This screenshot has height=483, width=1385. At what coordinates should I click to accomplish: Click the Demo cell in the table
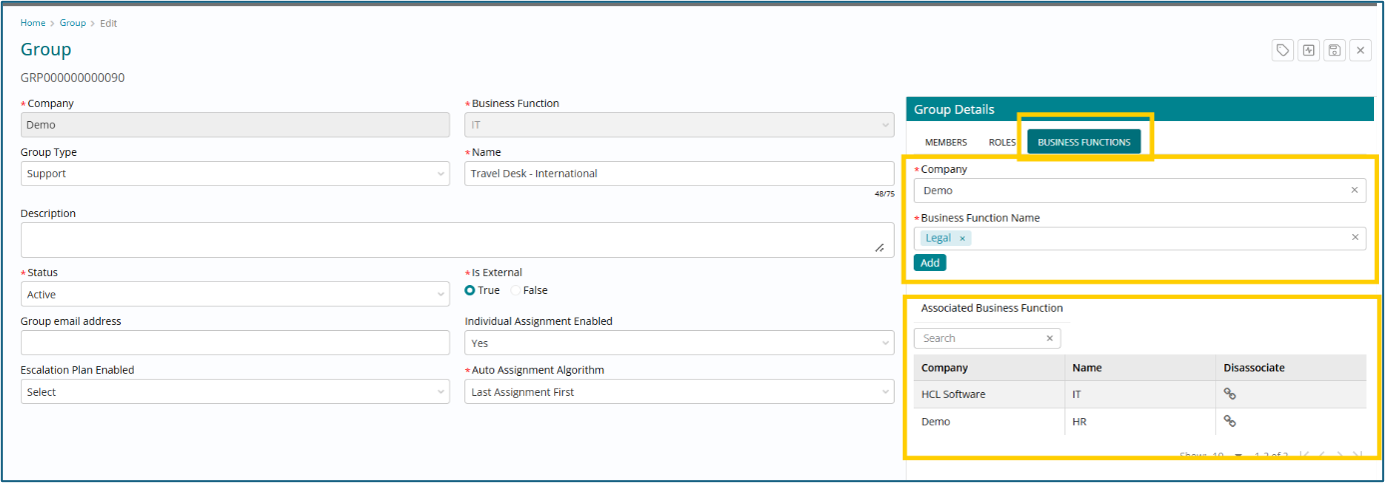point(989,422)
